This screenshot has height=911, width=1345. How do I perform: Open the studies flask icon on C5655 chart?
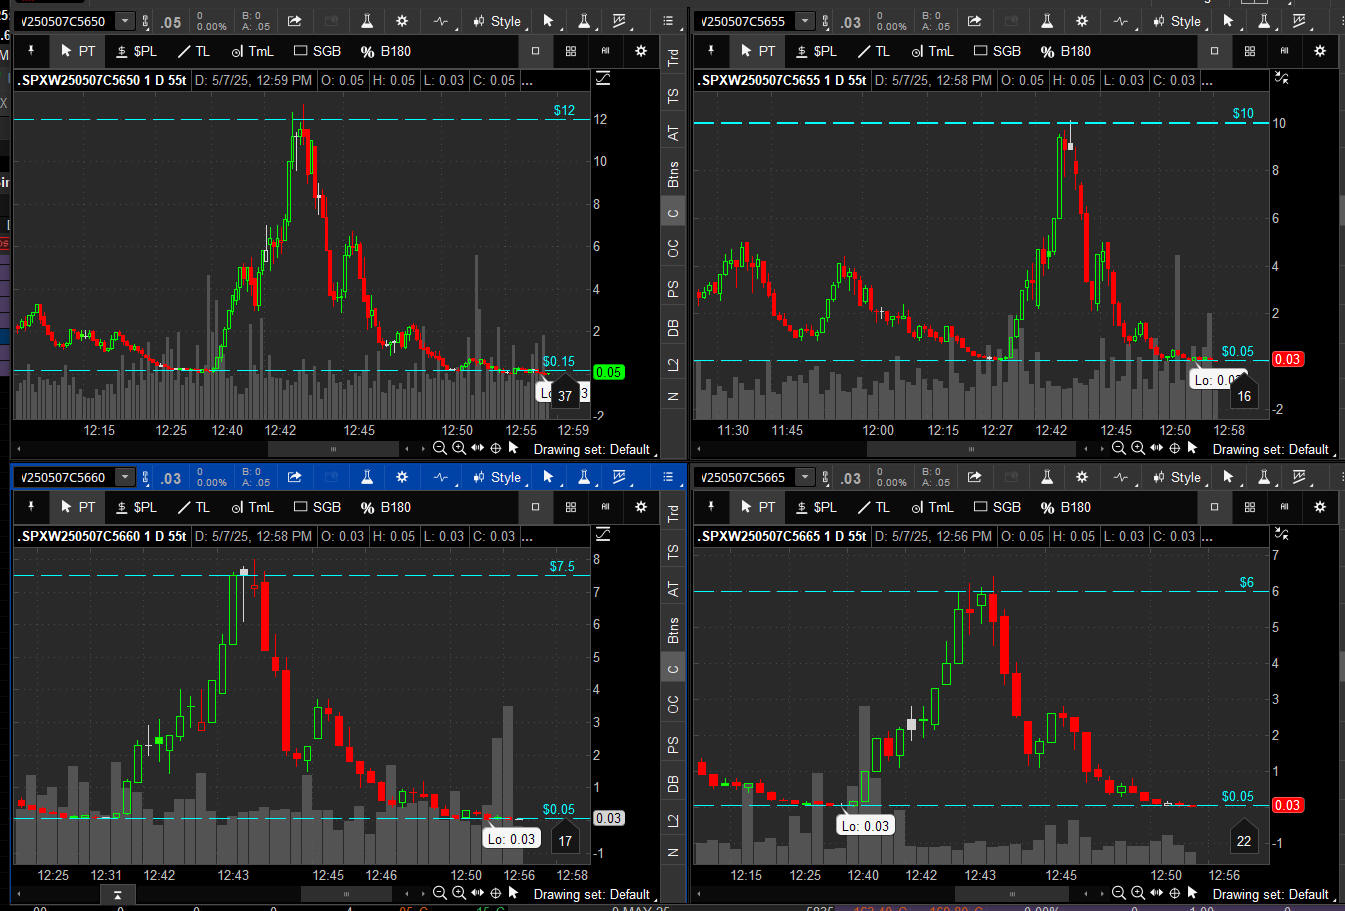(x=1047, y=21)
